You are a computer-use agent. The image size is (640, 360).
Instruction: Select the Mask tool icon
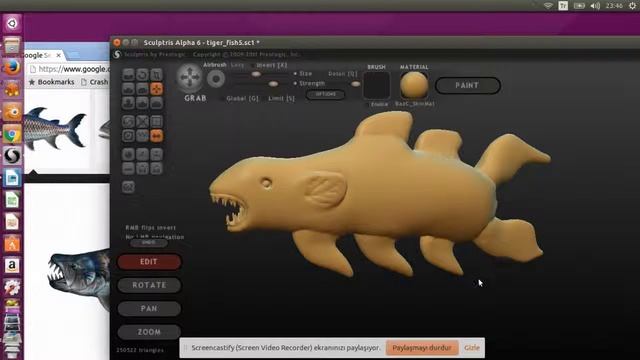[x=128, y=136]
